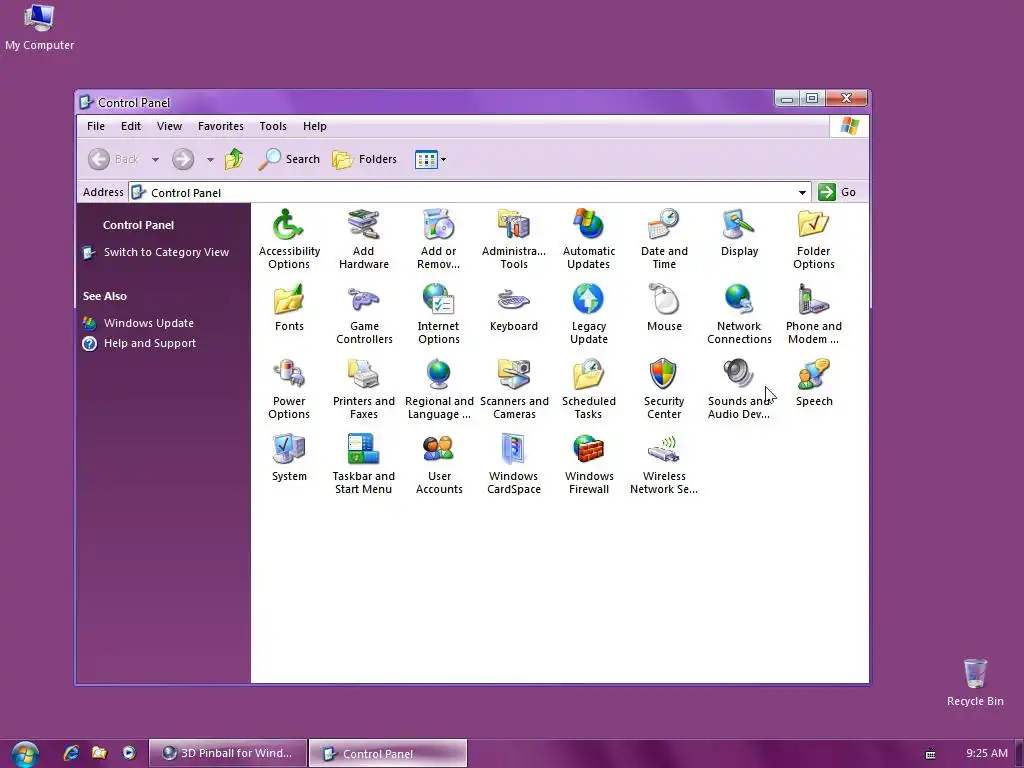The width and height of the screenshot is (1024, 768).
Task: Expand the Back button history dropdown
Action: tap(155, 159)
